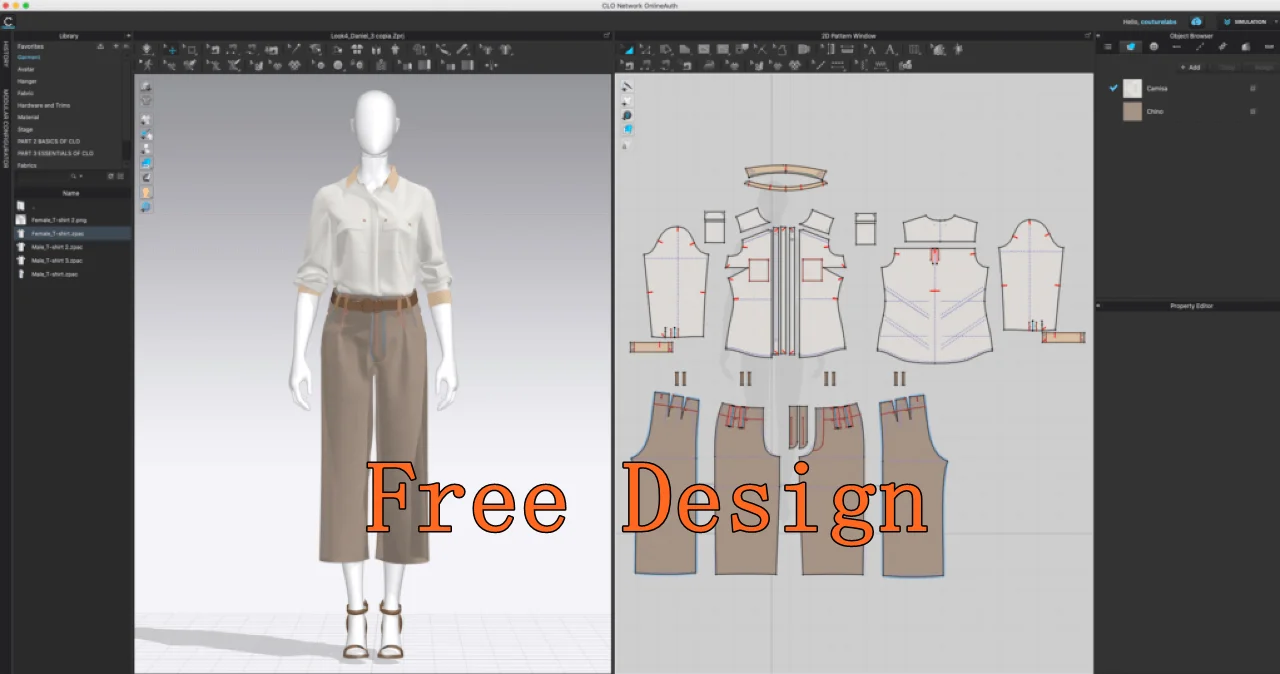Image resolution: width=1280 pixels, height=674 pixels.
Task: Switch to the Fabric tab in Object Browser
Action: click(x=1131, y=47)
